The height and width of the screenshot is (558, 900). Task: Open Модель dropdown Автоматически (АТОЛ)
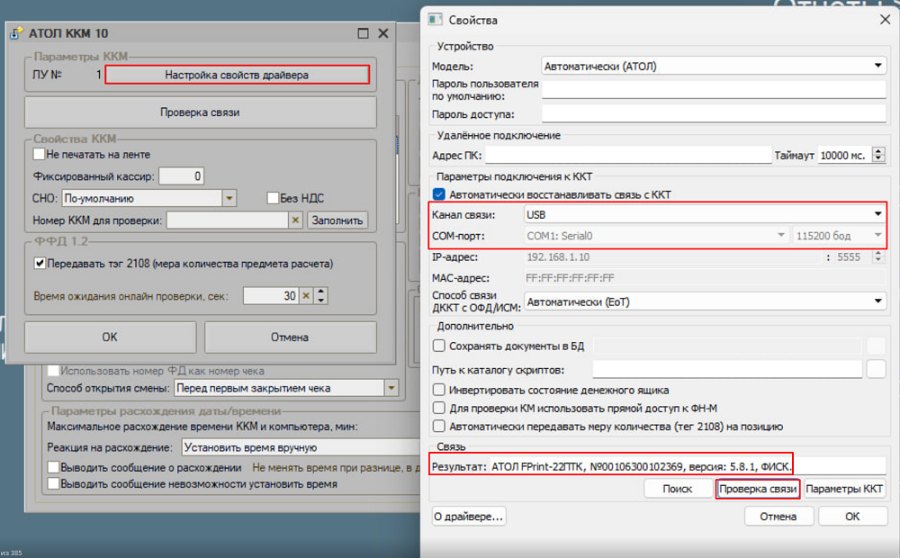pos(713,66)
